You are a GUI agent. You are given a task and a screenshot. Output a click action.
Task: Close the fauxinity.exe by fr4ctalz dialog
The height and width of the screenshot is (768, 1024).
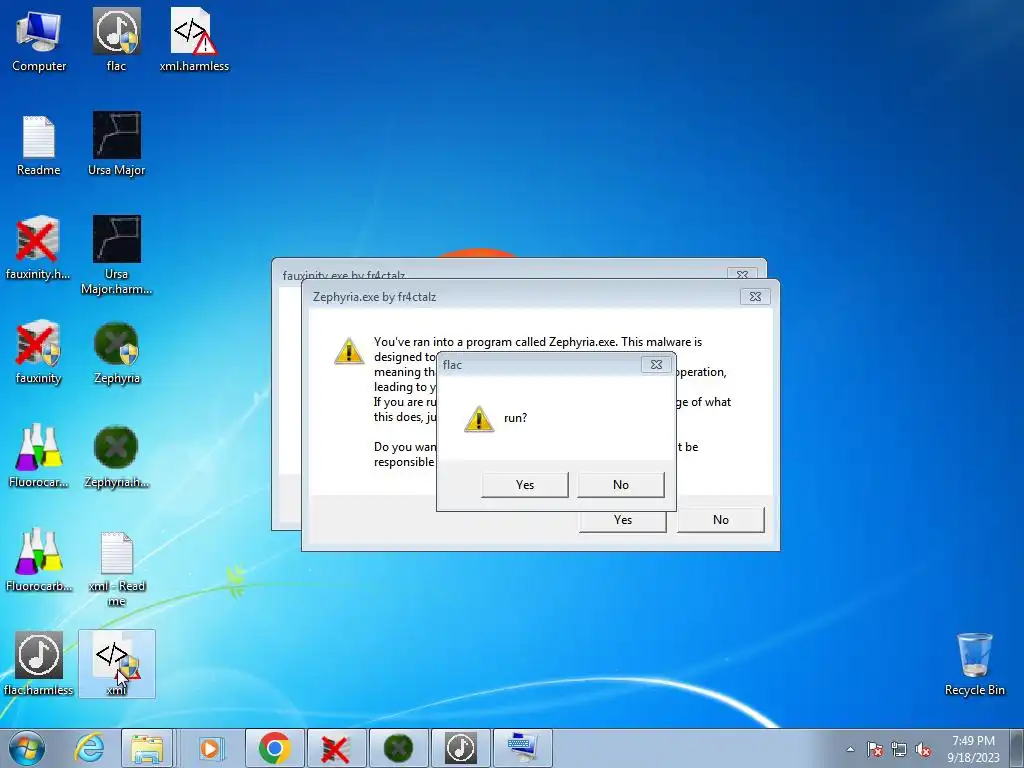point(743,274)
